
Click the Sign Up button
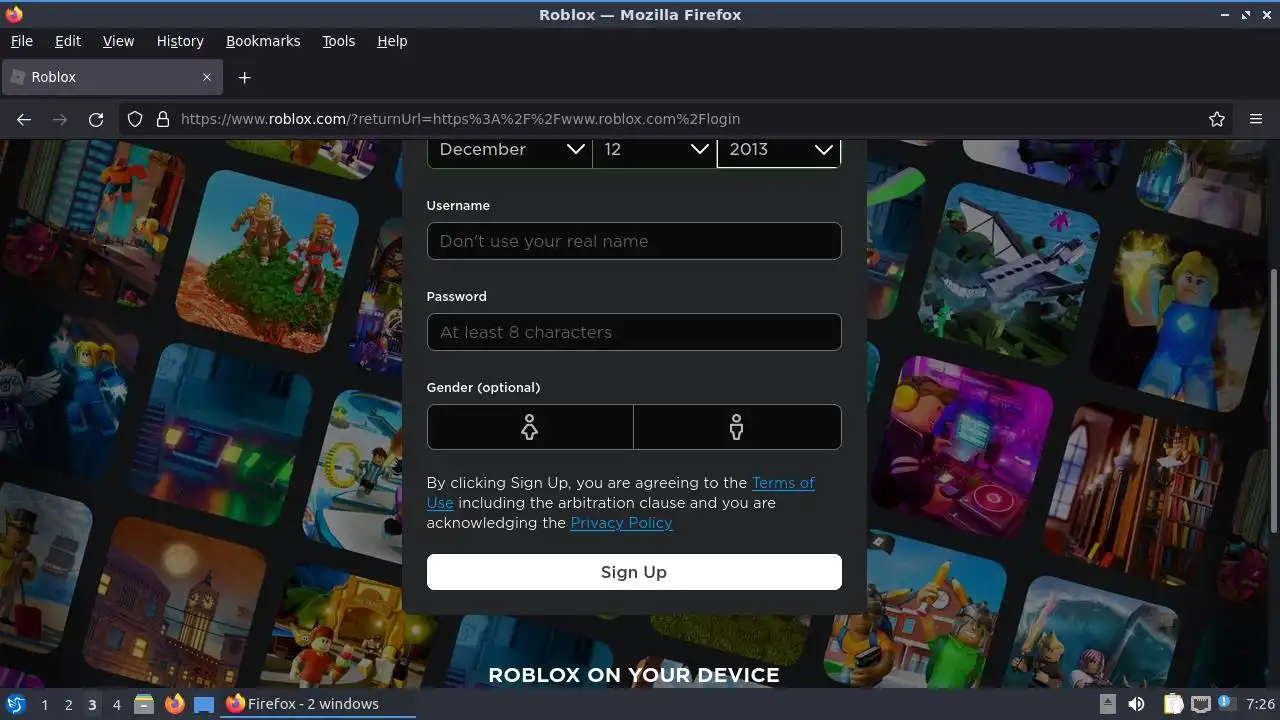click(x=634, y=572)
